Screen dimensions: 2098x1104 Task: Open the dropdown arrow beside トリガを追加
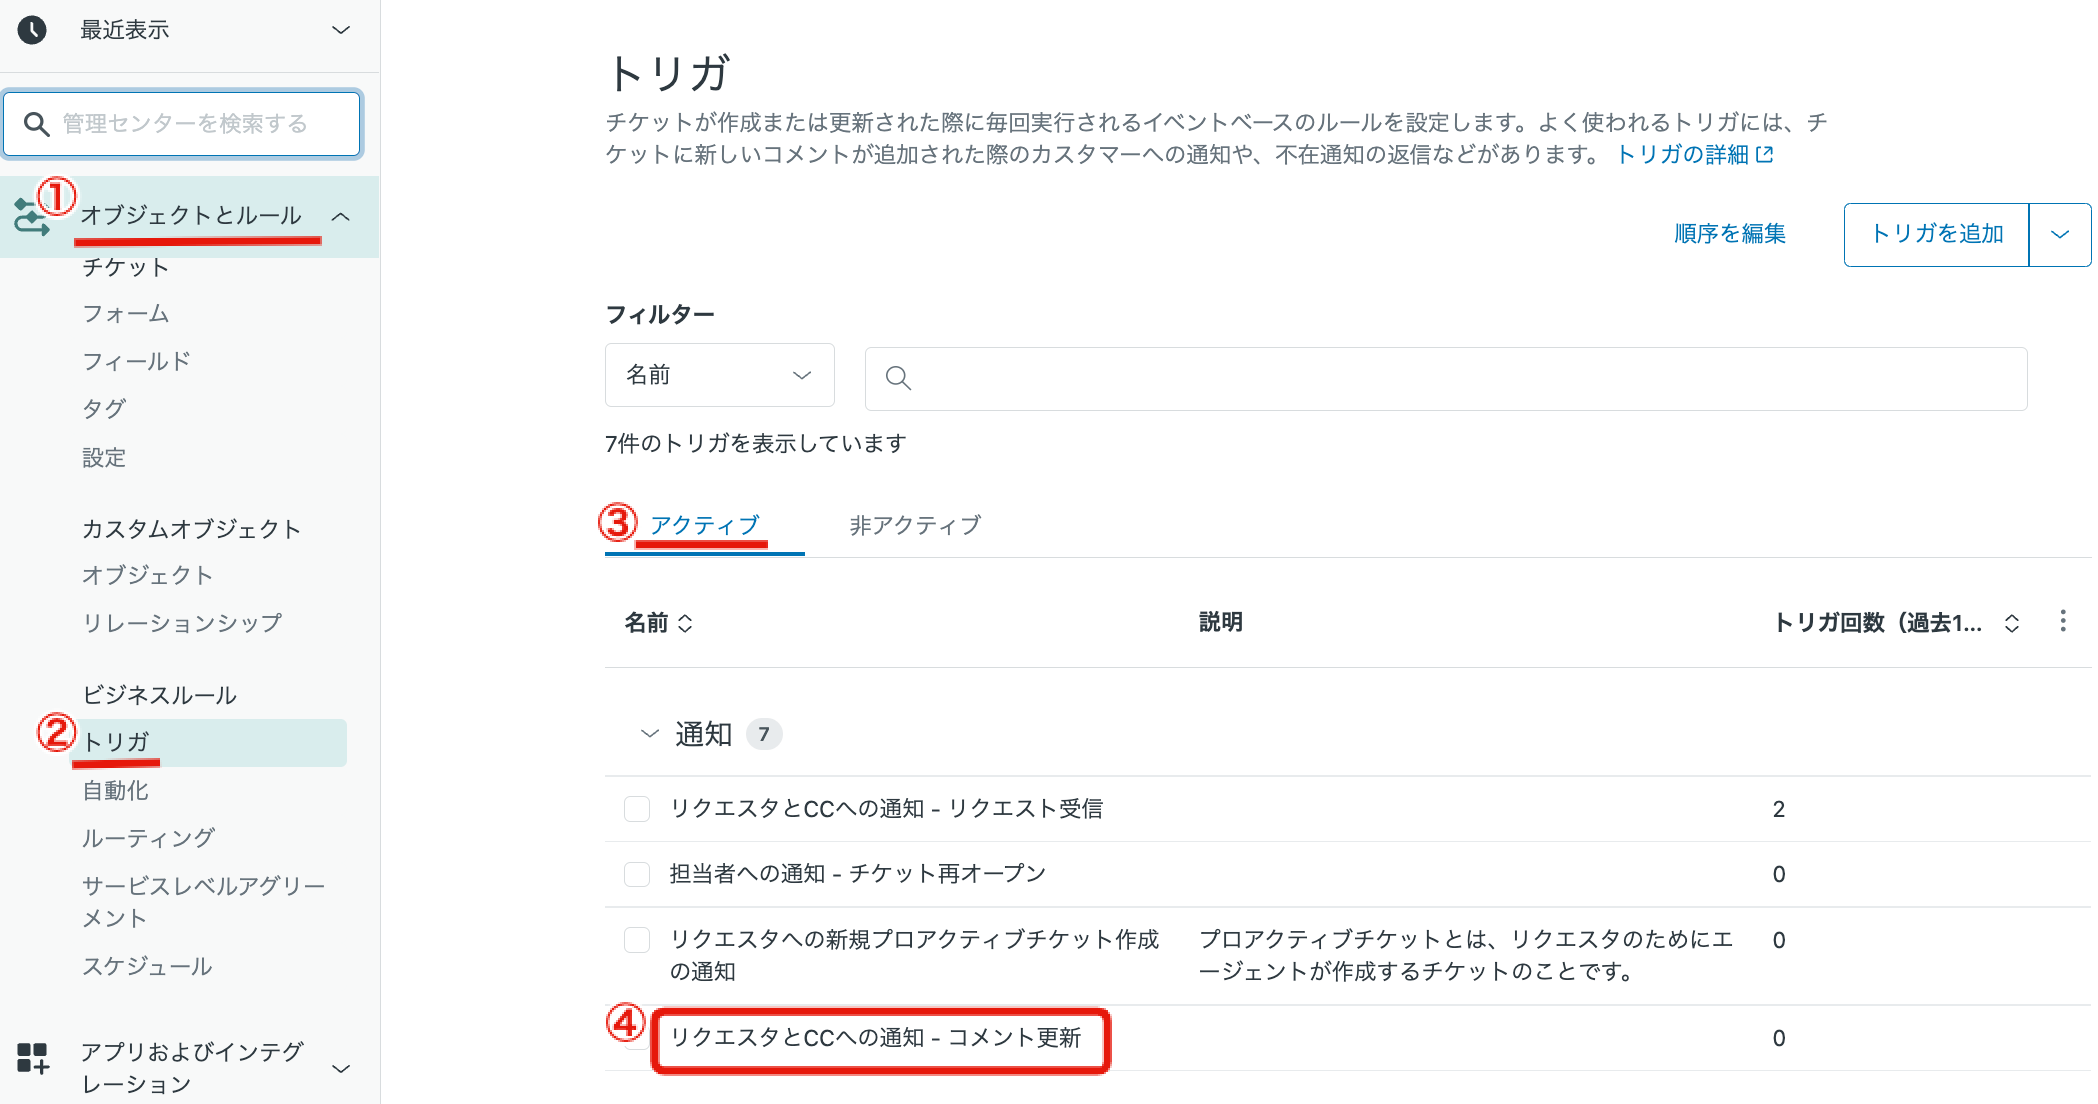tap(2060, 234)
